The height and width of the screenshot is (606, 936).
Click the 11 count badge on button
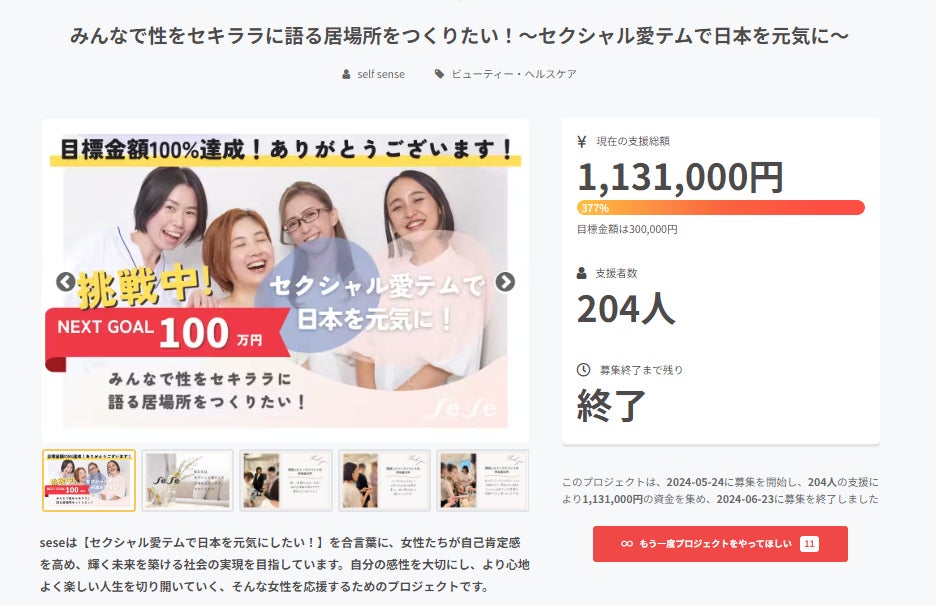809,544
